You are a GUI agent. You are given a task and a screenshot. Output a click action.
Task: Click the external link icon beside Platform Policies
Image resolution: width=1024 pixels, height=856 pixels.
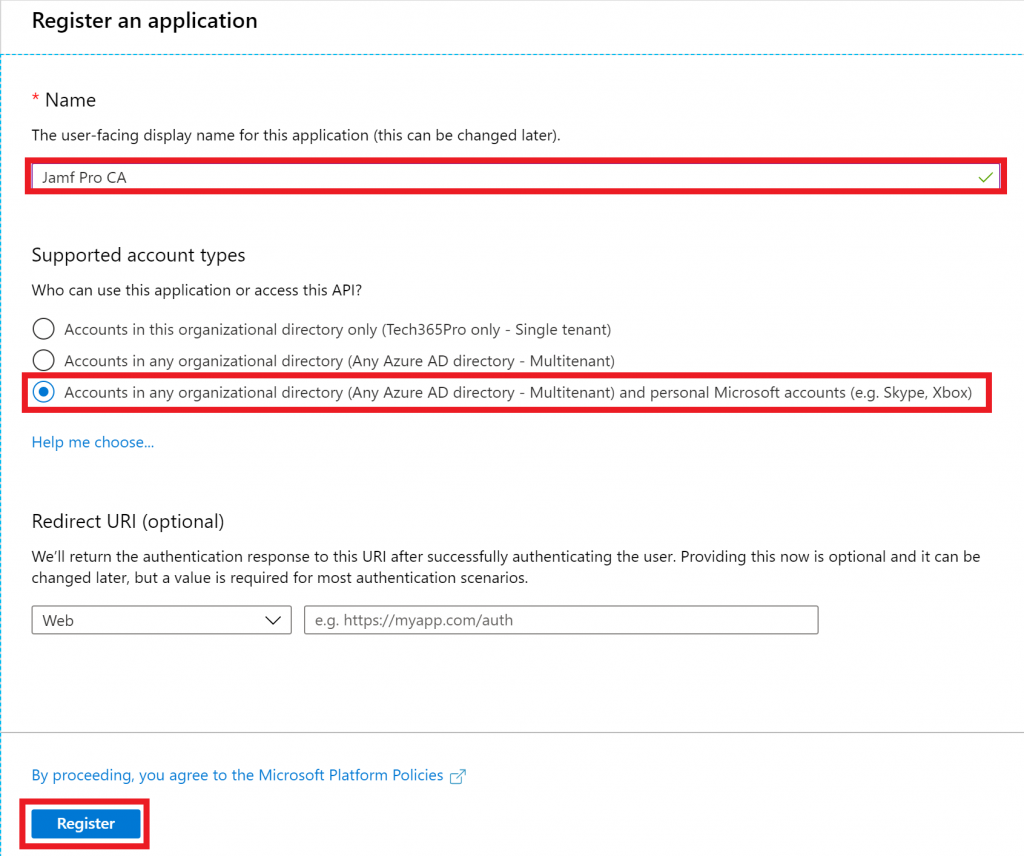[458, 776]
